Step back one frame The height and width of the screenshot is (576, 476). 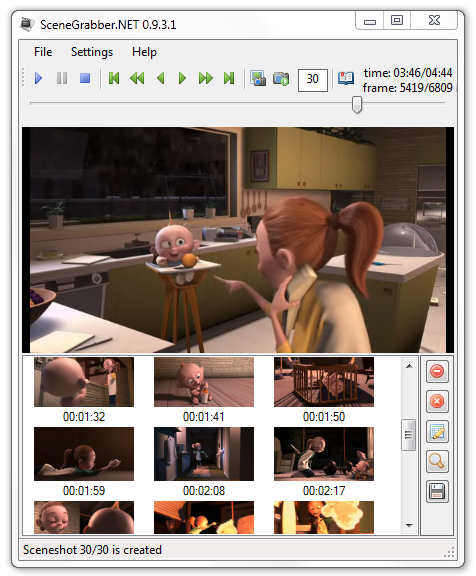(161, 78)
